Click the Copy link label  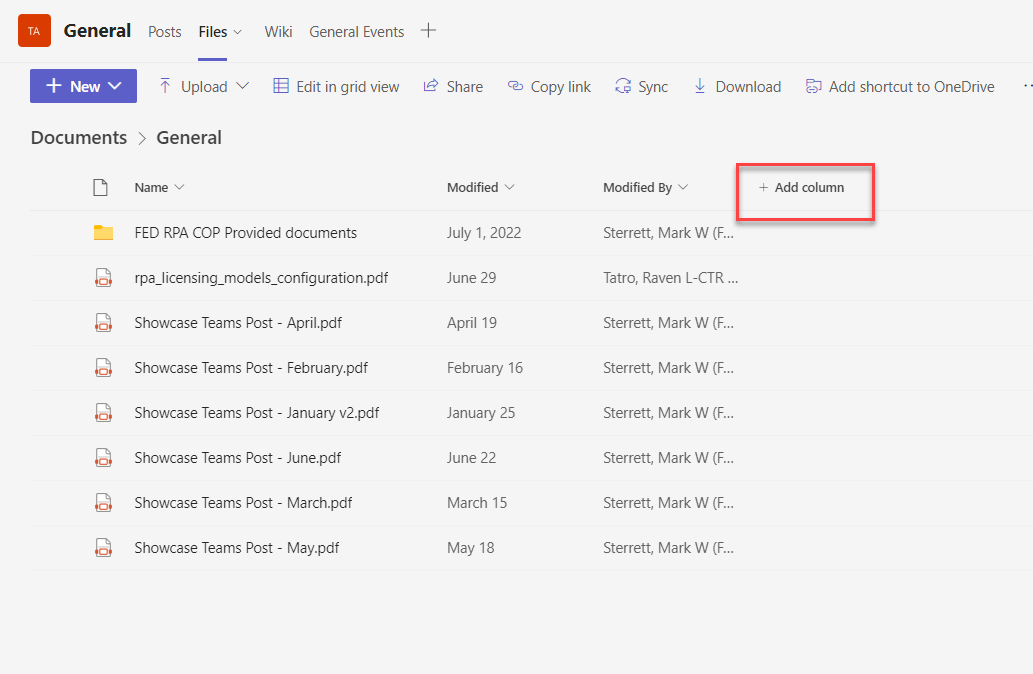561,86
